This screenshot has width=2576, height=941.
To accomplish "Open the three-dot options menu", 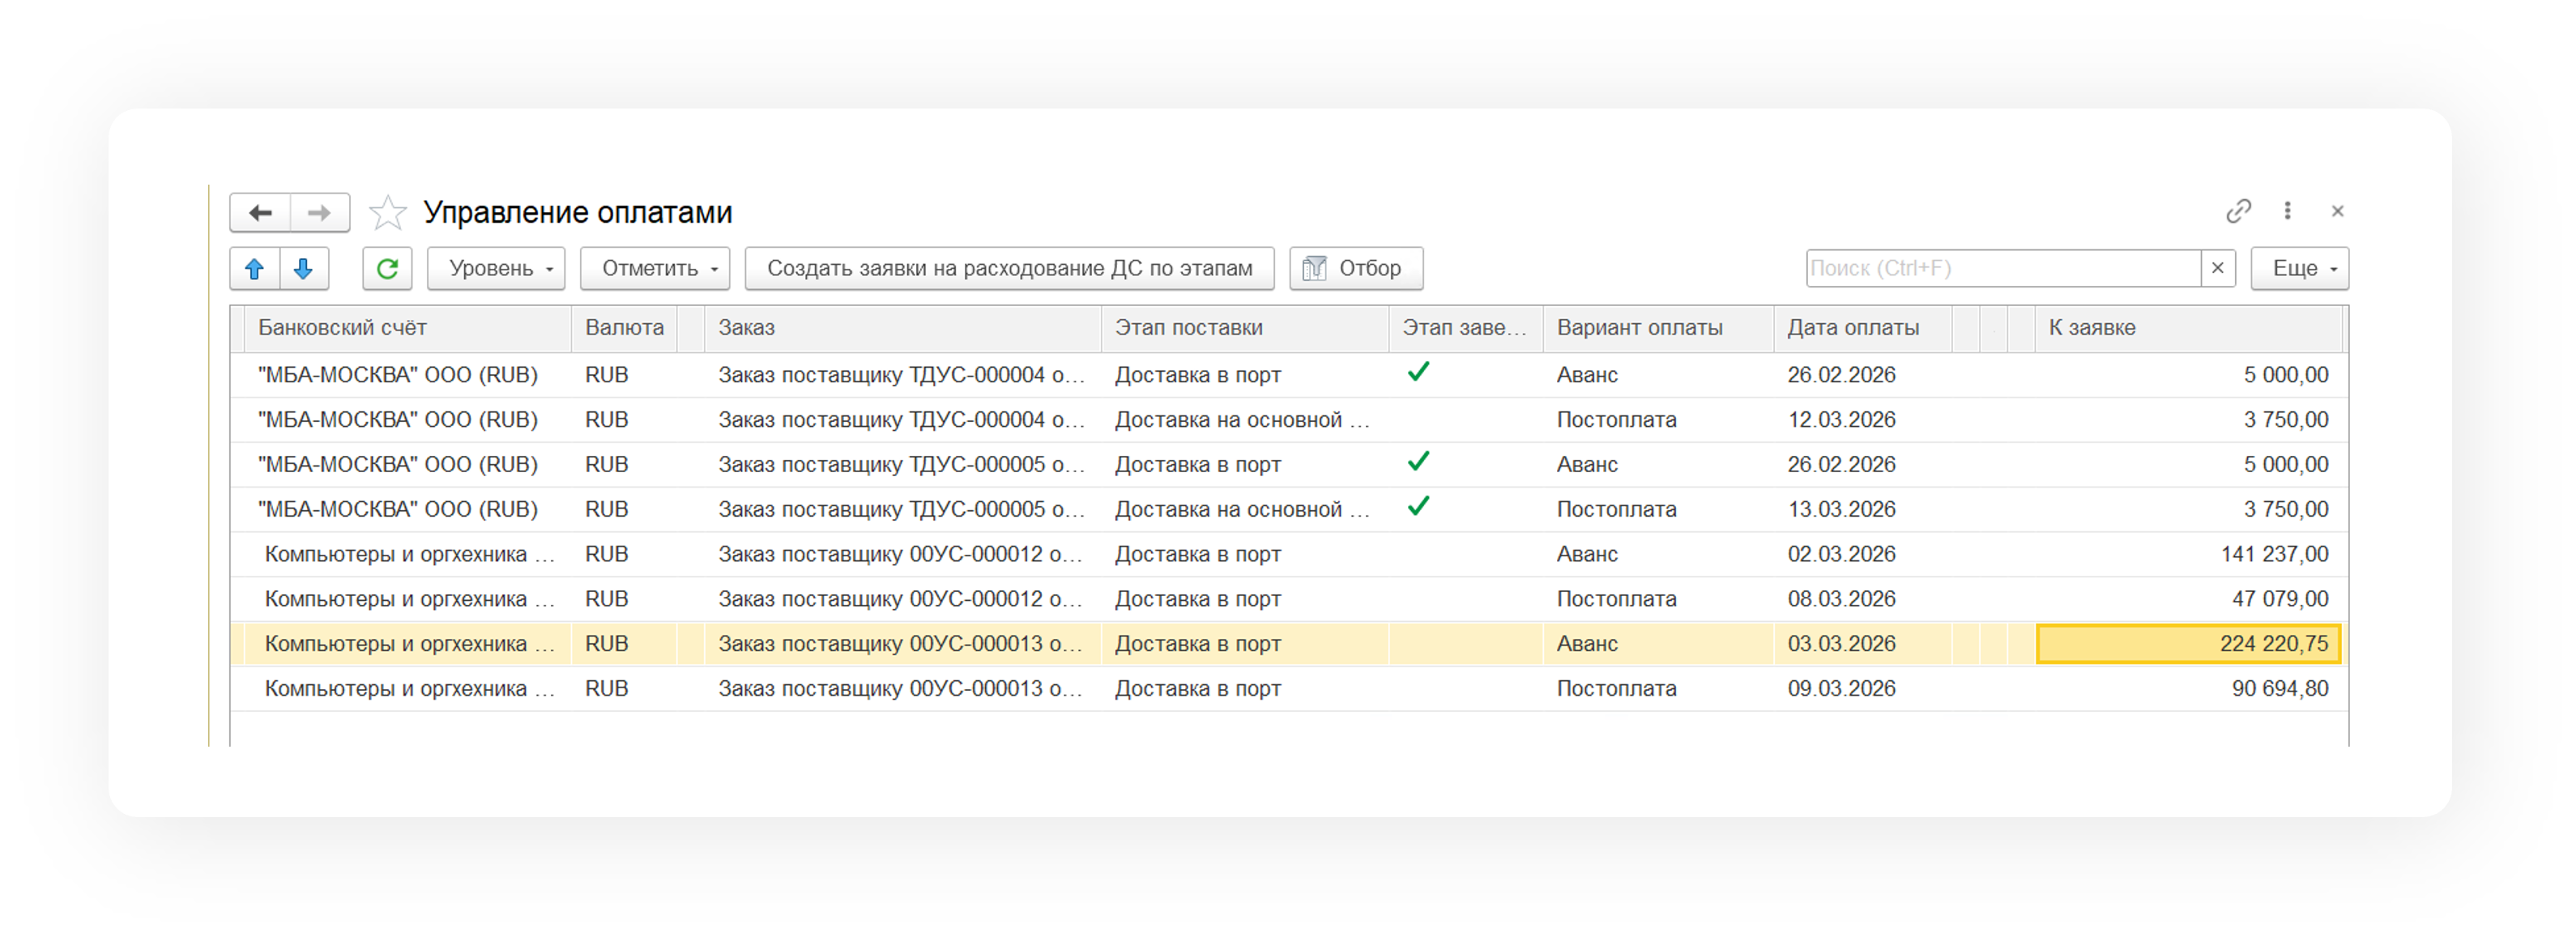I will [2287, 211].
